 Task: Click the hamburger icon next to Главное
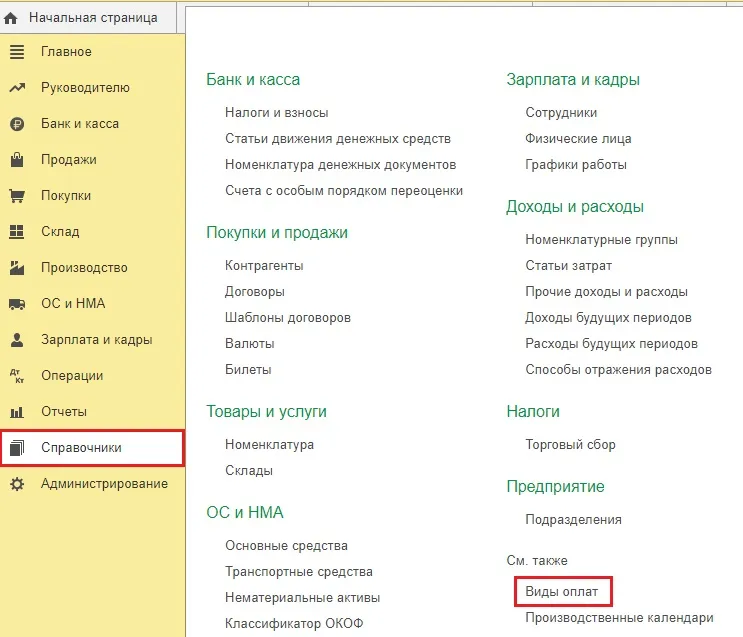point(16,51)
